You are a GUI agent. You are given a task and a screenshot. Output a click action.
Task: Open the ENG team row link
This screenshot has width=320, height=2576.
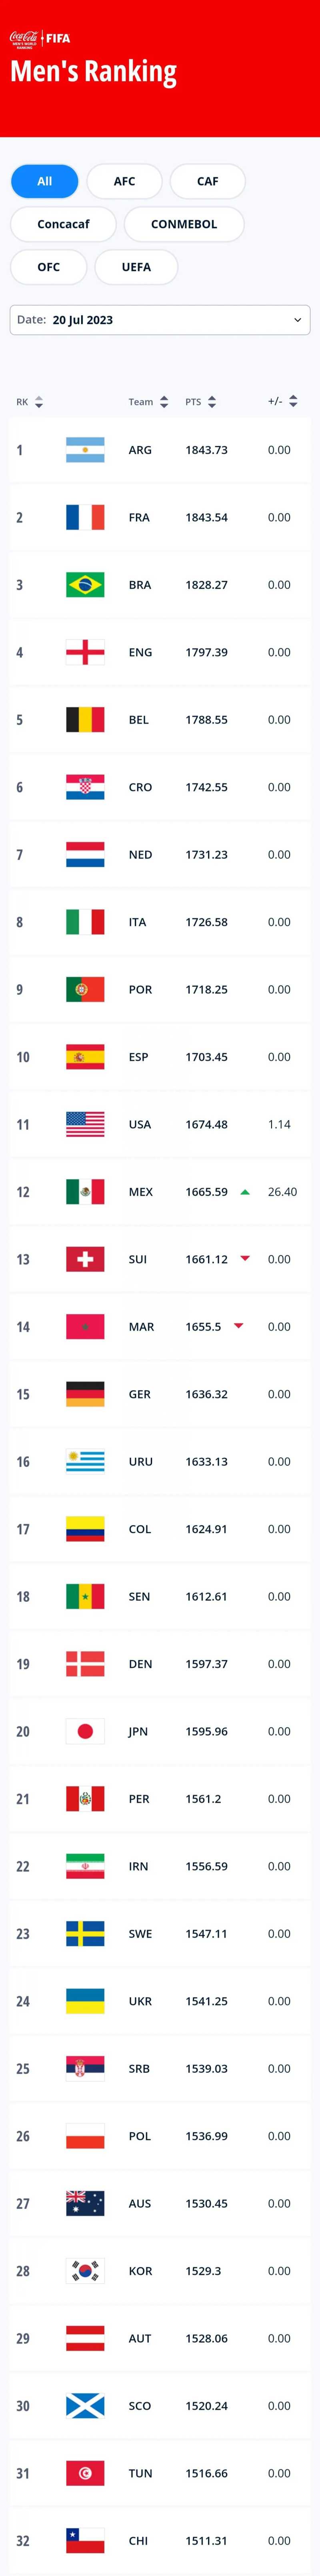click(x=140, y=652)
